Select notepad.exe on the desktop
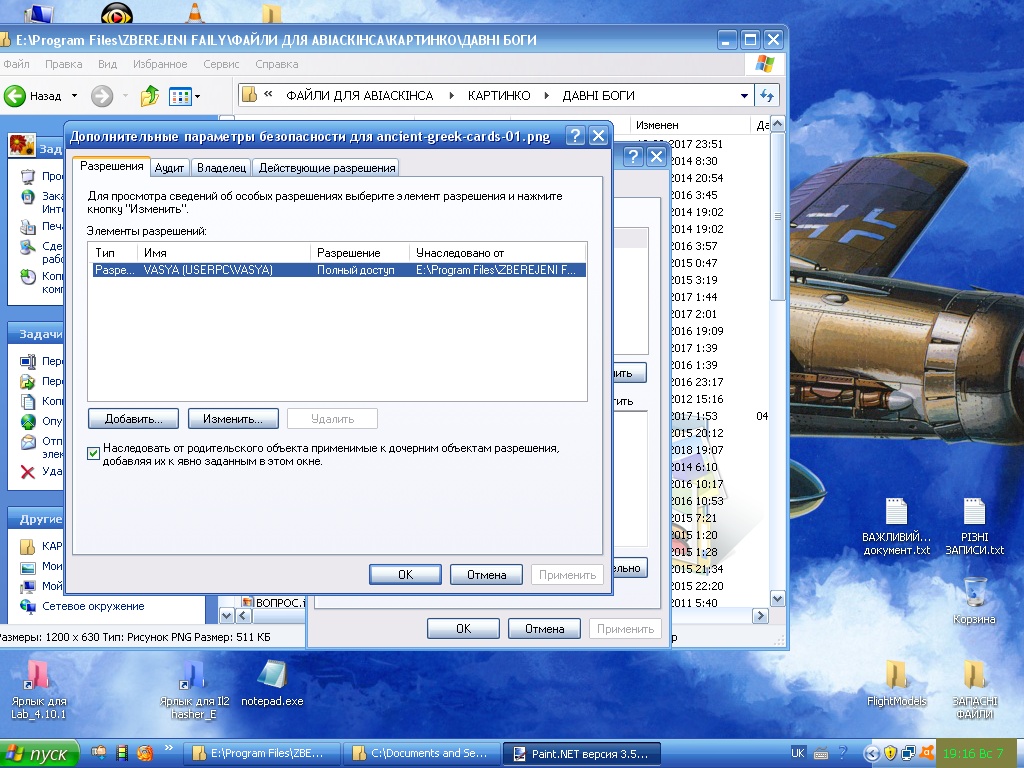 pos(272,683)
